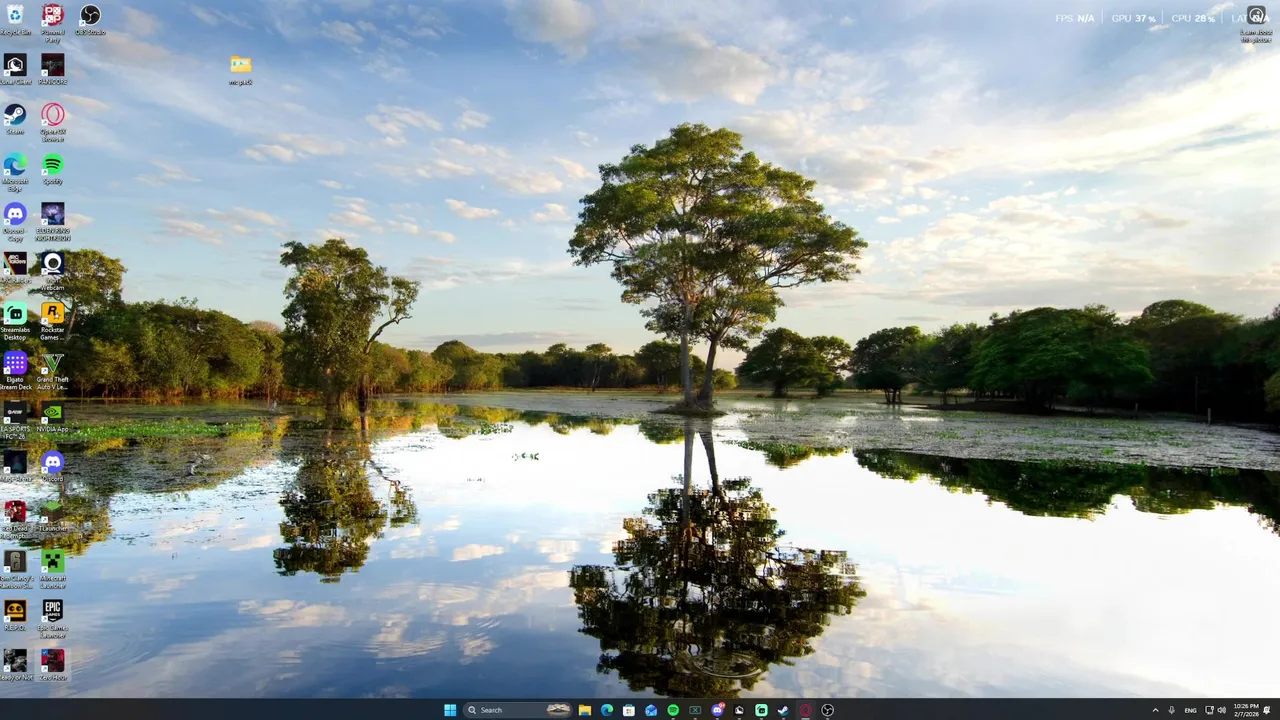Open the OBS Studio desktop shortcut
This screenshot has width=1280, height=720.
point(90,20)
